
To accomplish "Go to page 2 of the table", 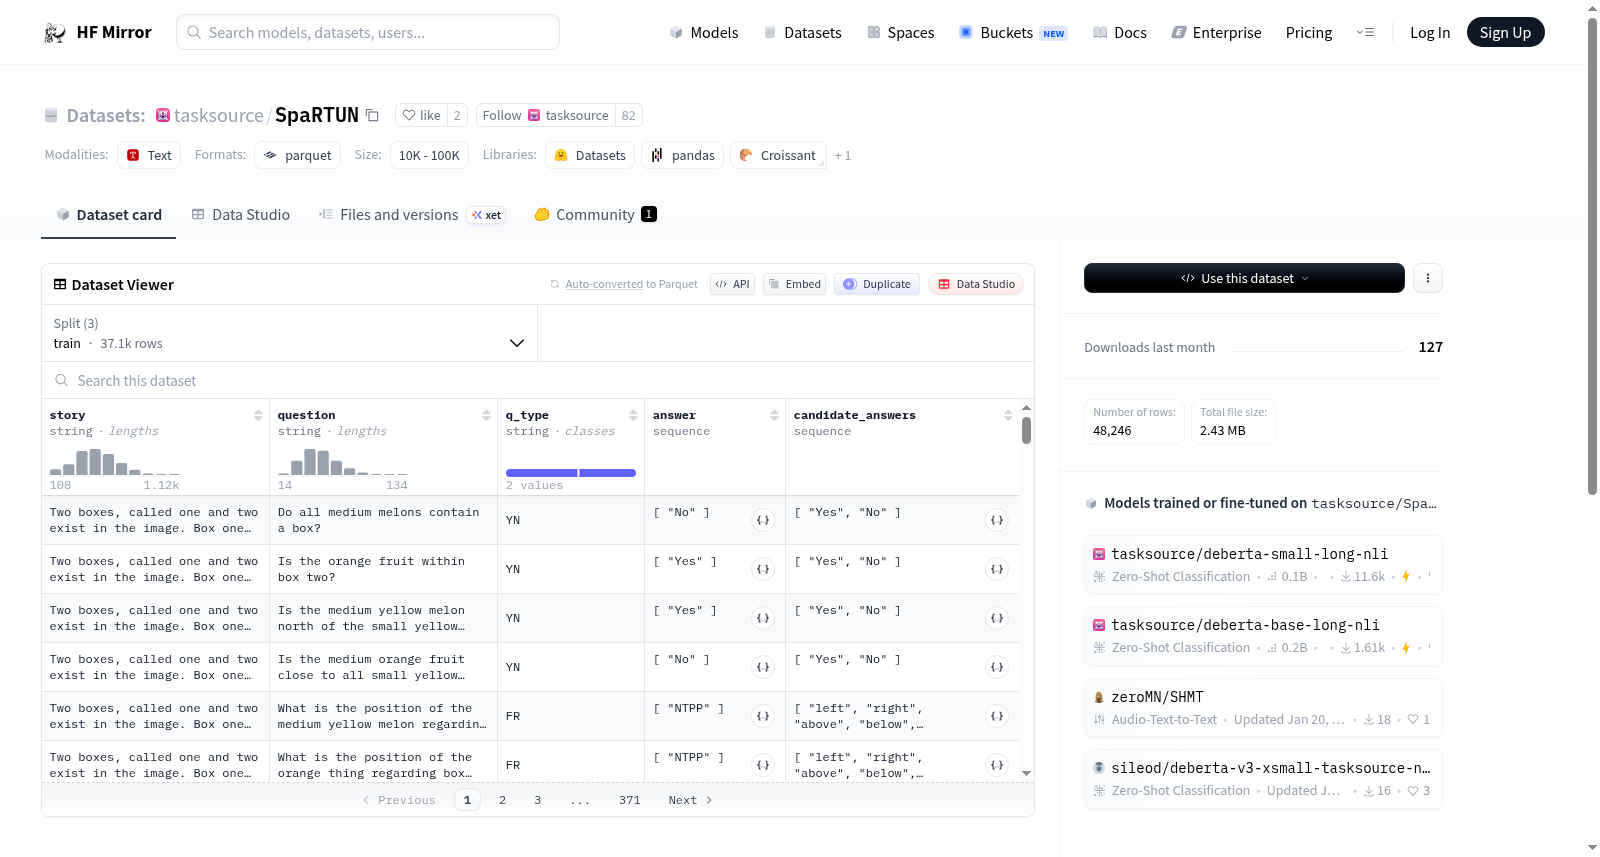I will pos(502,800).
